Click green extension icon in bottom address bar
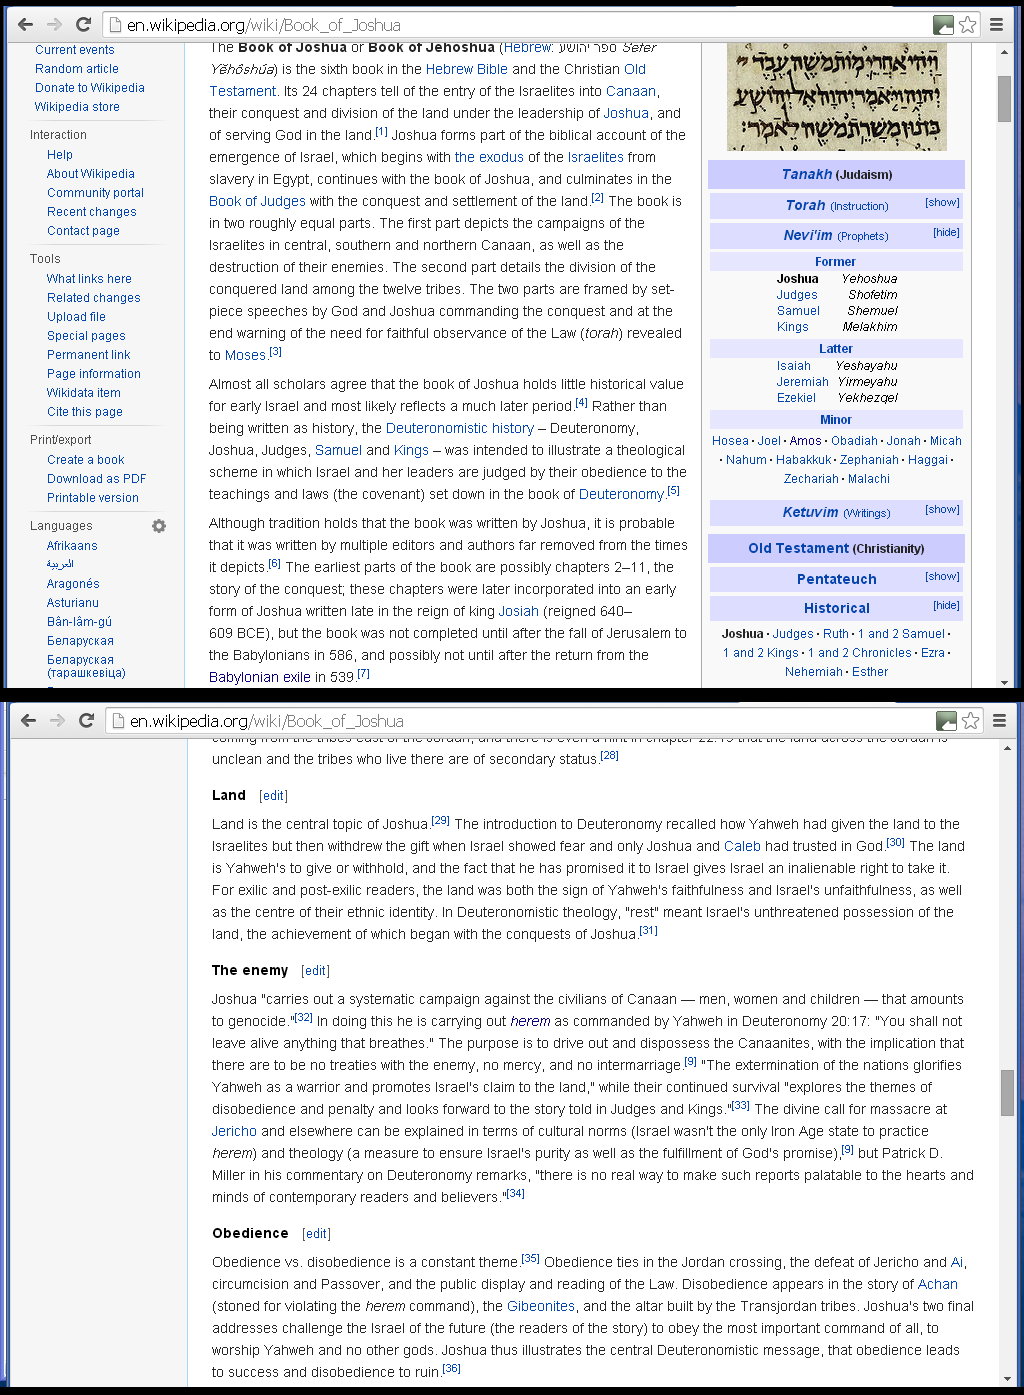The width and height of the screenshot is (1024, 1395). pyautogui.click(x=946, y=721)
